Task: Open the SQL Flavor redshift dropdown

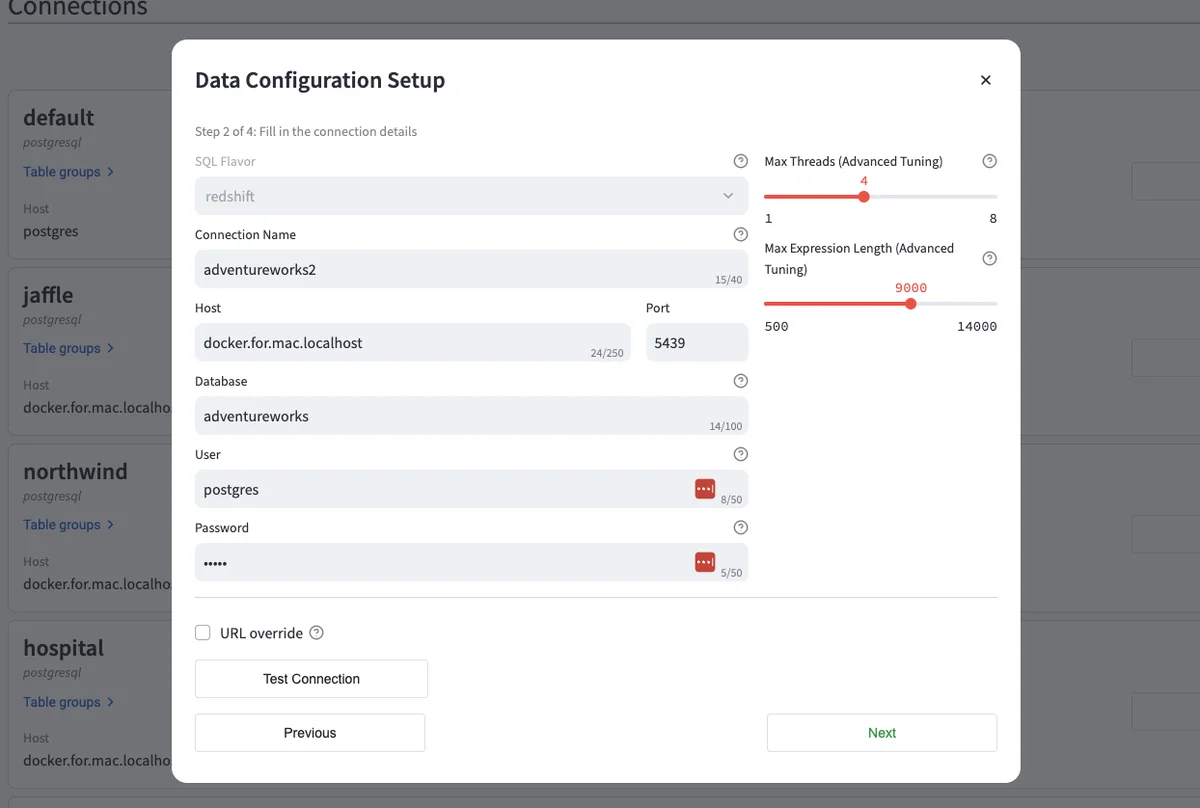Action: pyautogui.click(x=471, y=196)
